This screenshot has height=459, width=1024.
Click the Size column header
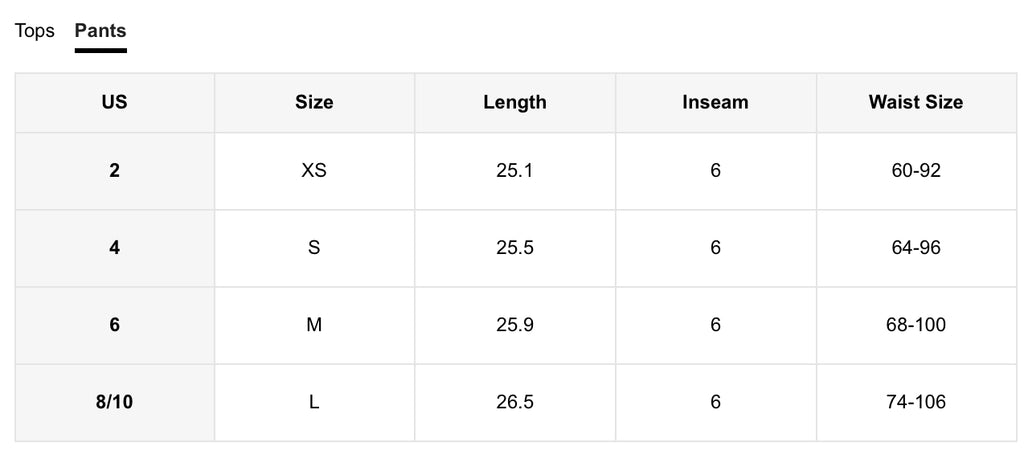(x=314, y=102)
